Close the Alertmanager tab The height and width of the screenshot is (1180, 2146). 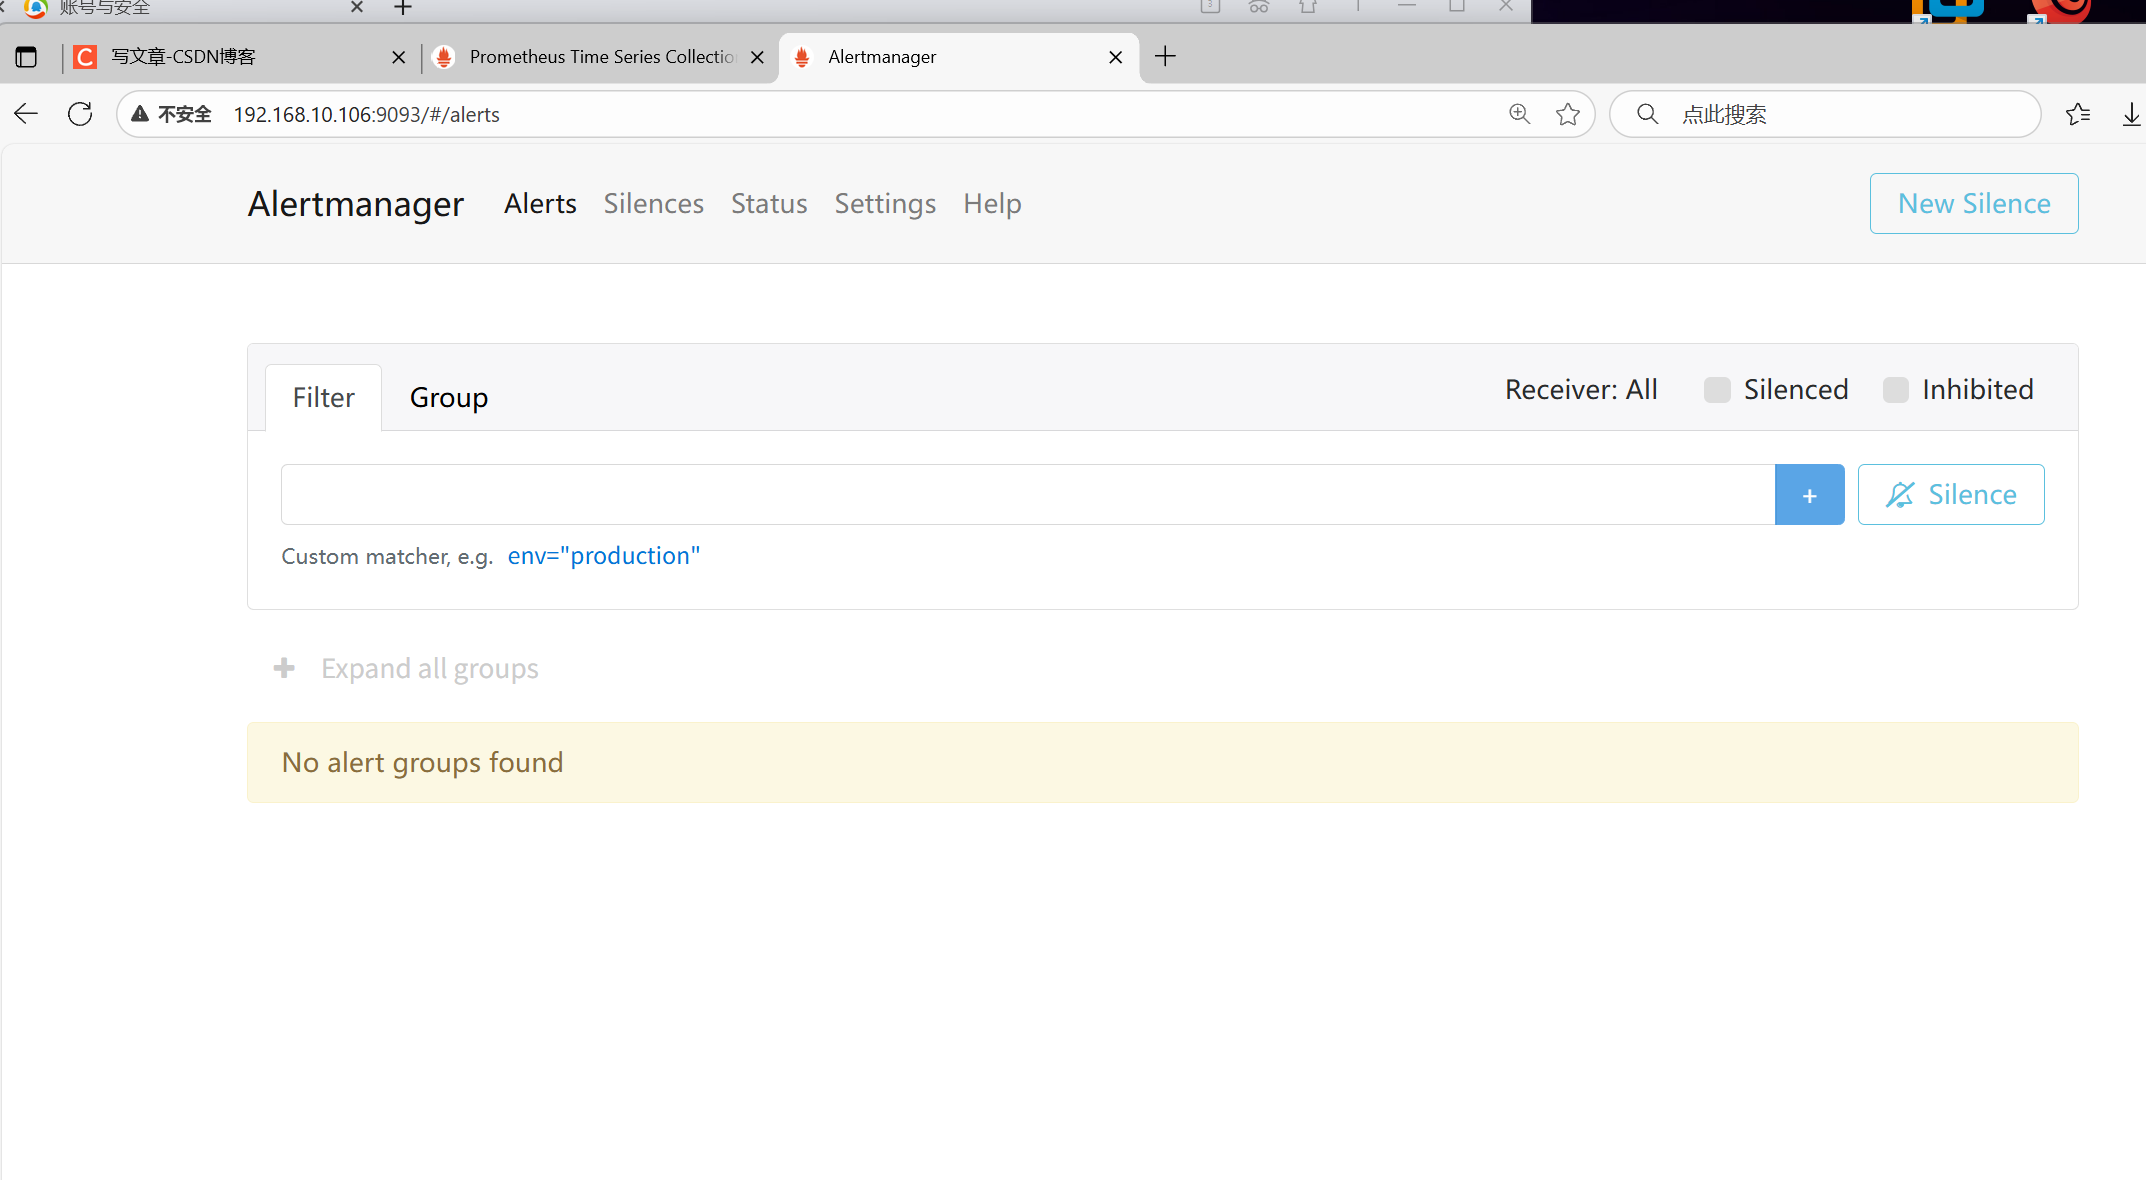click(1116, 57)
